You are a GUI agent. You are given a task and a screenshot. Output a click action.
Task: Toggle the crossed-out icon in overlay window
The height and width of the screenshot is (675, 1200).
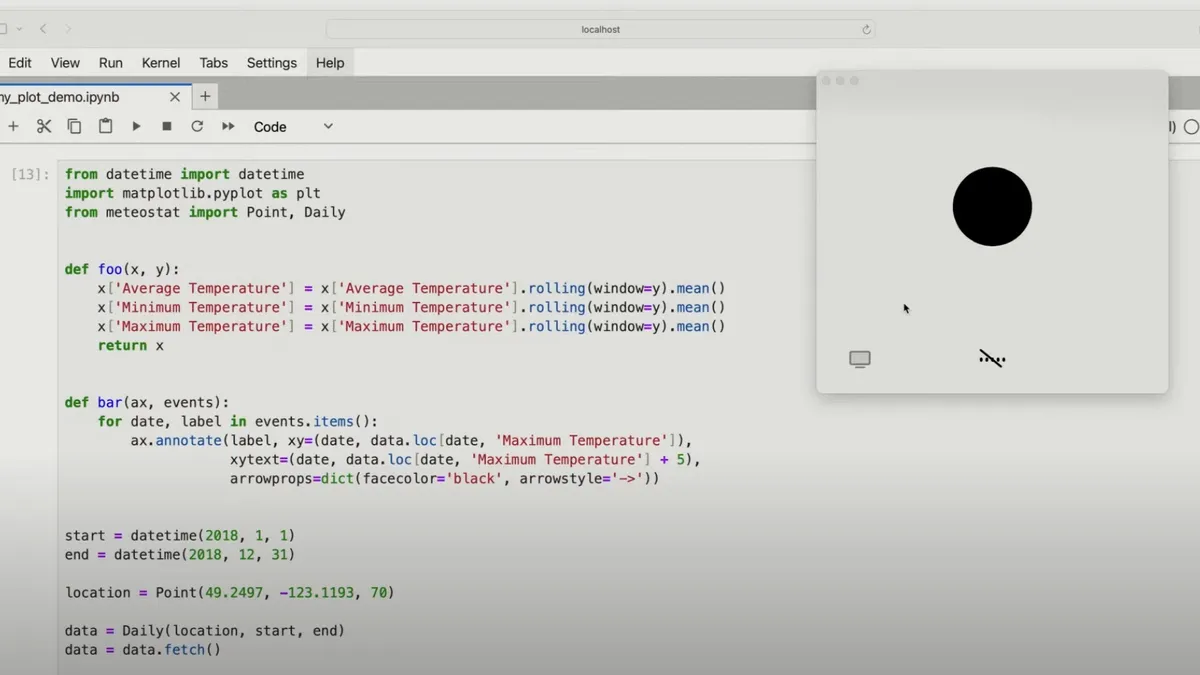click(992, 359)
